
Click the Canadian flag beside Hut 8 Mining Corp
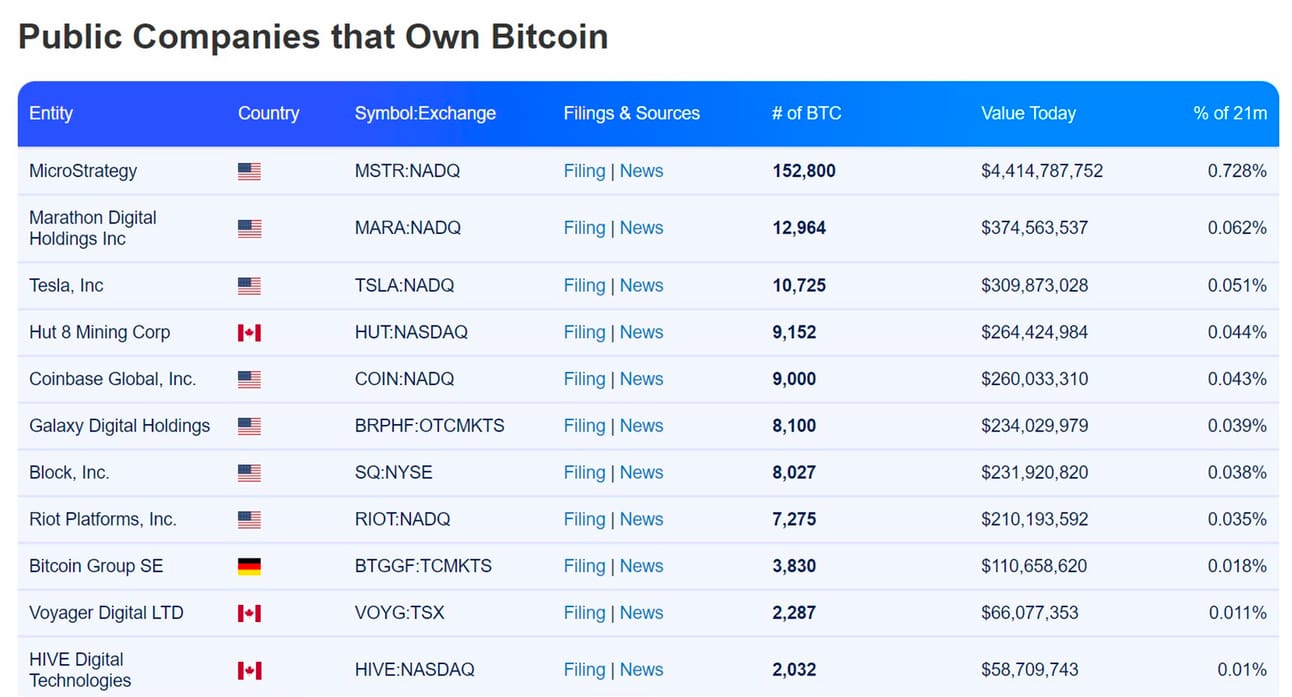coord(249,332)
